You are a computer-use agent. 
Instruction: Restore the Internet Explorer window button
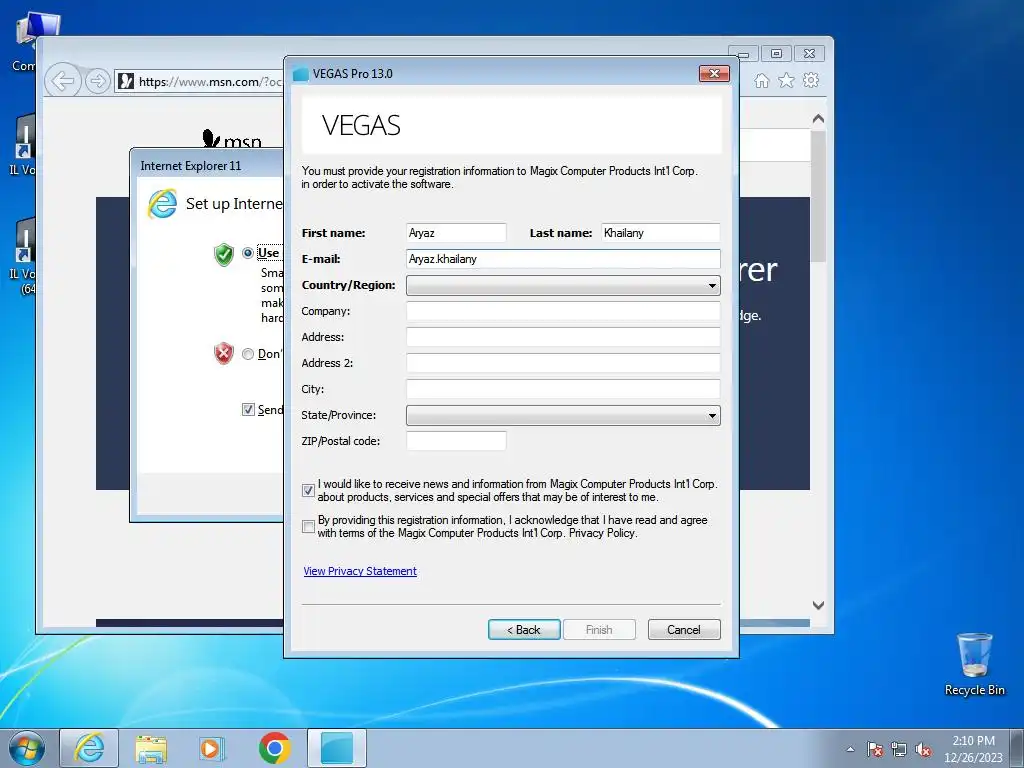(x=776, y=54)
